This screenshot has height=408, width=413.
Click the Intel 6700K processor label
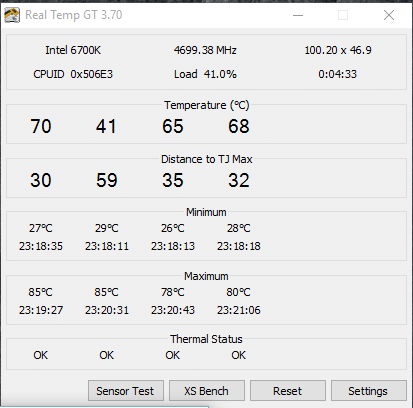[73, 50]
